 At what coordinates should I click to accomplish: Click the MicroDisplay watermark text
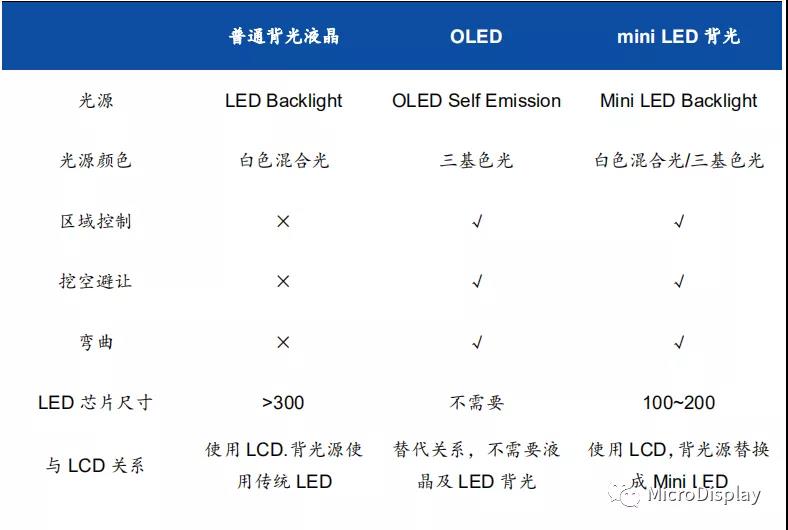point(704,494)
